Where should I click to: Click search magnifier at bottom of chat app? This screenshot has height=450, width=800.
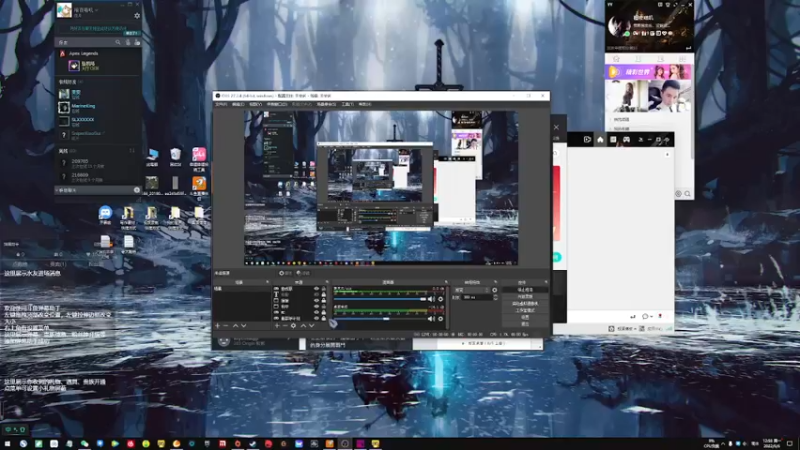(x=687, y=193)
